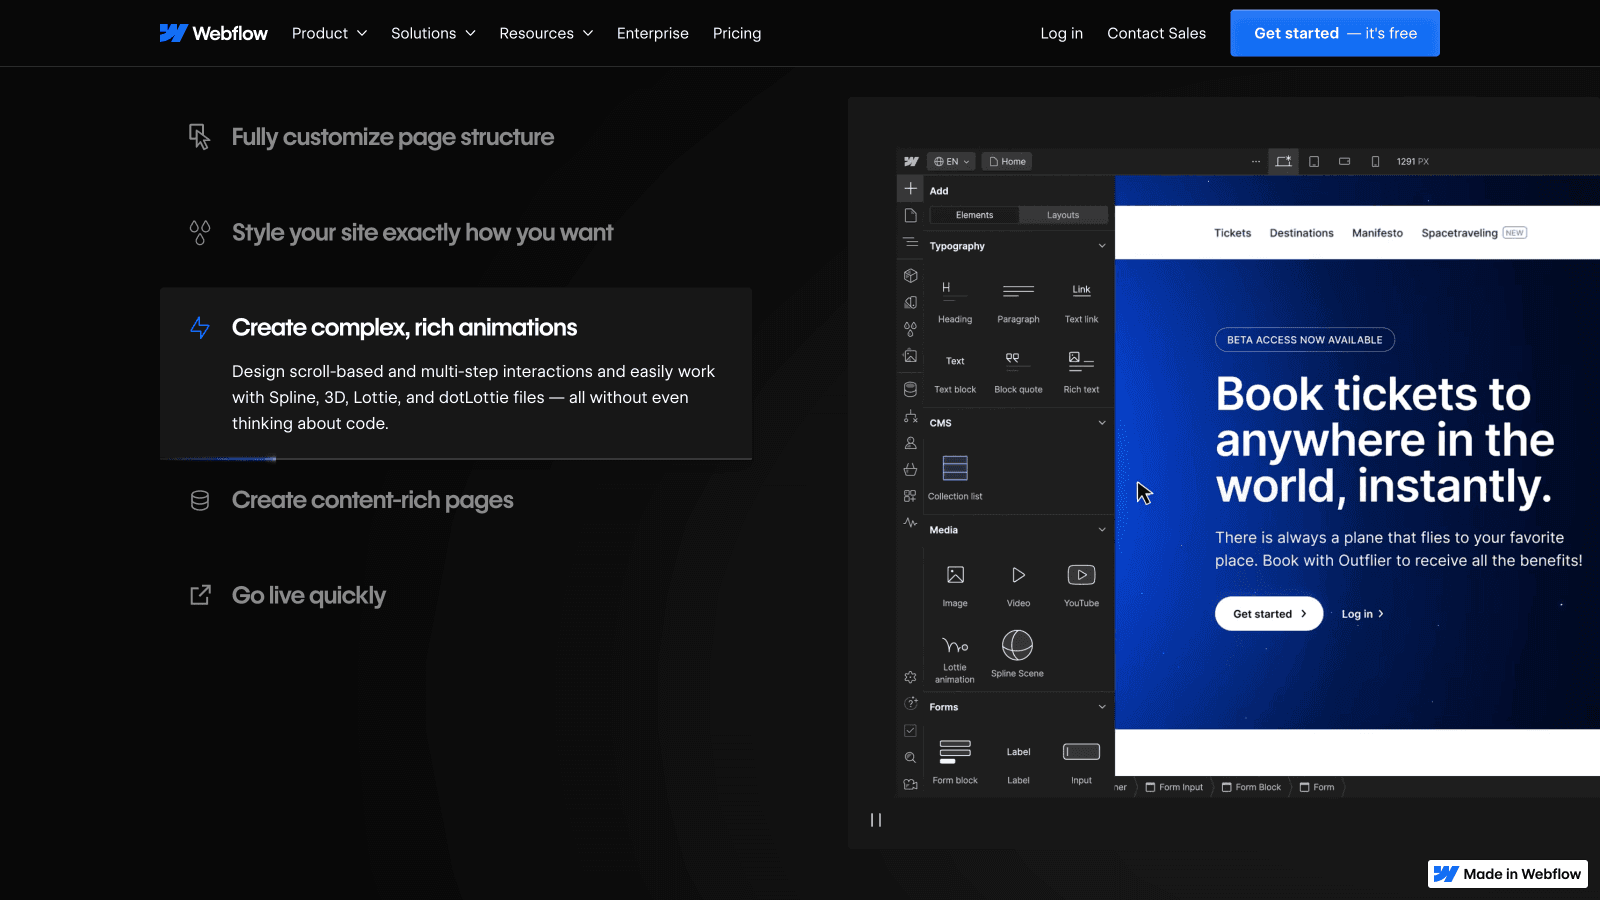Open the Pages panel icon in designer sidebar
The image size is (1600, 900).
(910, 215)
